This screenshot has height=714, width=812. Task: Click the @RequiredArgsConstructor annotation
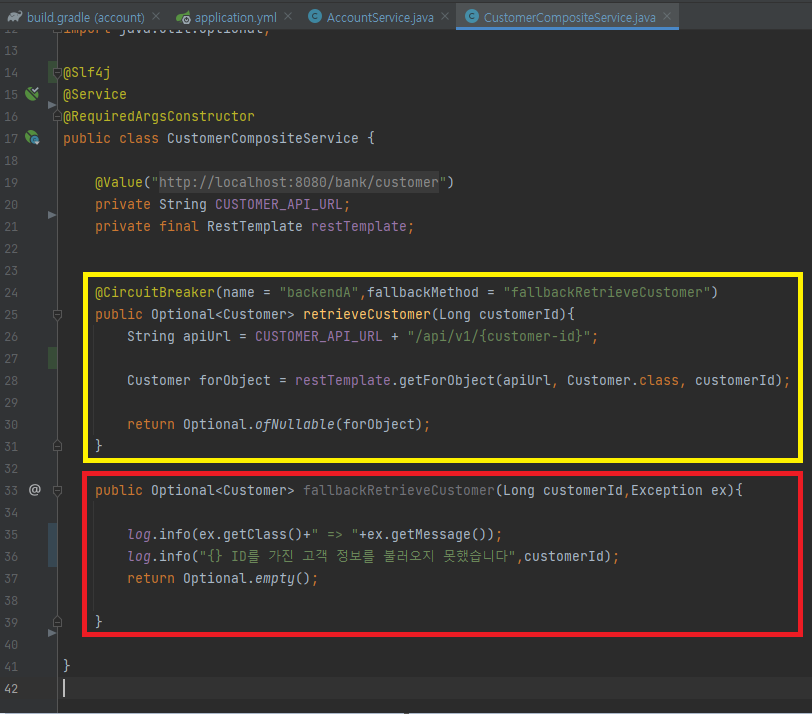coord(158,116)
